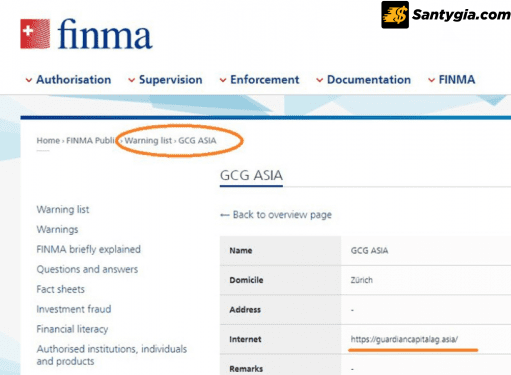Open Warnings sidebar link
This screenshot has height=375, width=511.
57,230
